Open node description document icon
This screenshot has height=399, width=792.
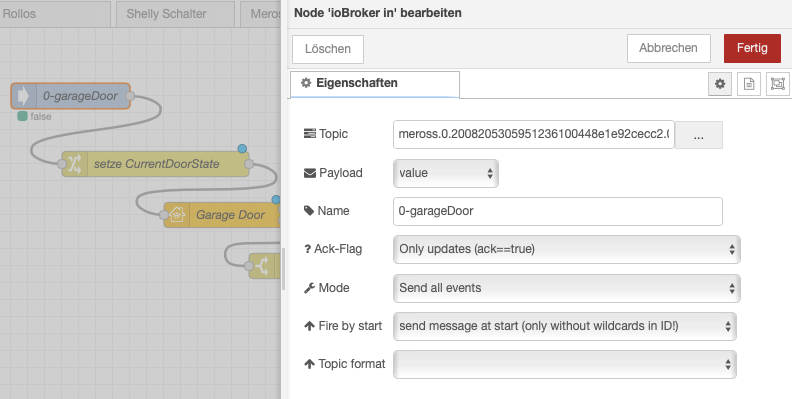click(749, 84)
